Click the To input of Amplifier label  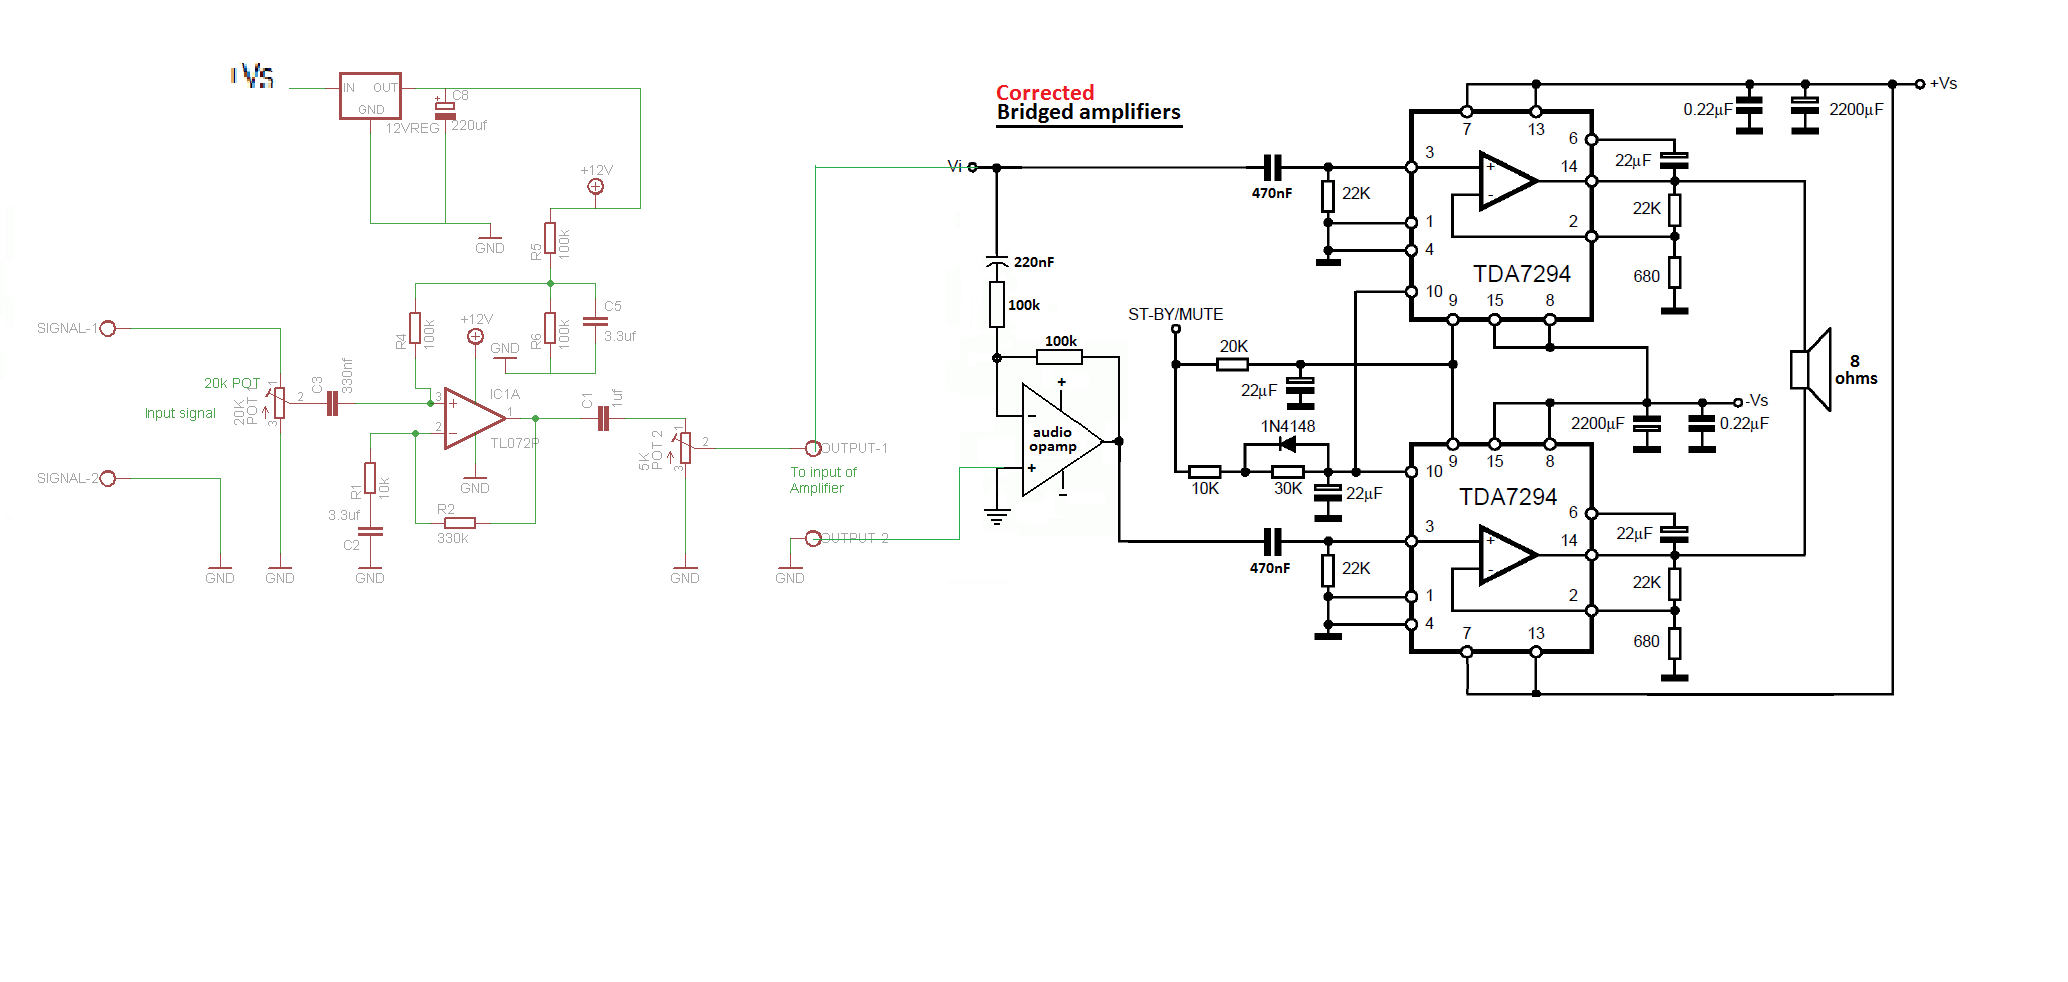(824, 480)
